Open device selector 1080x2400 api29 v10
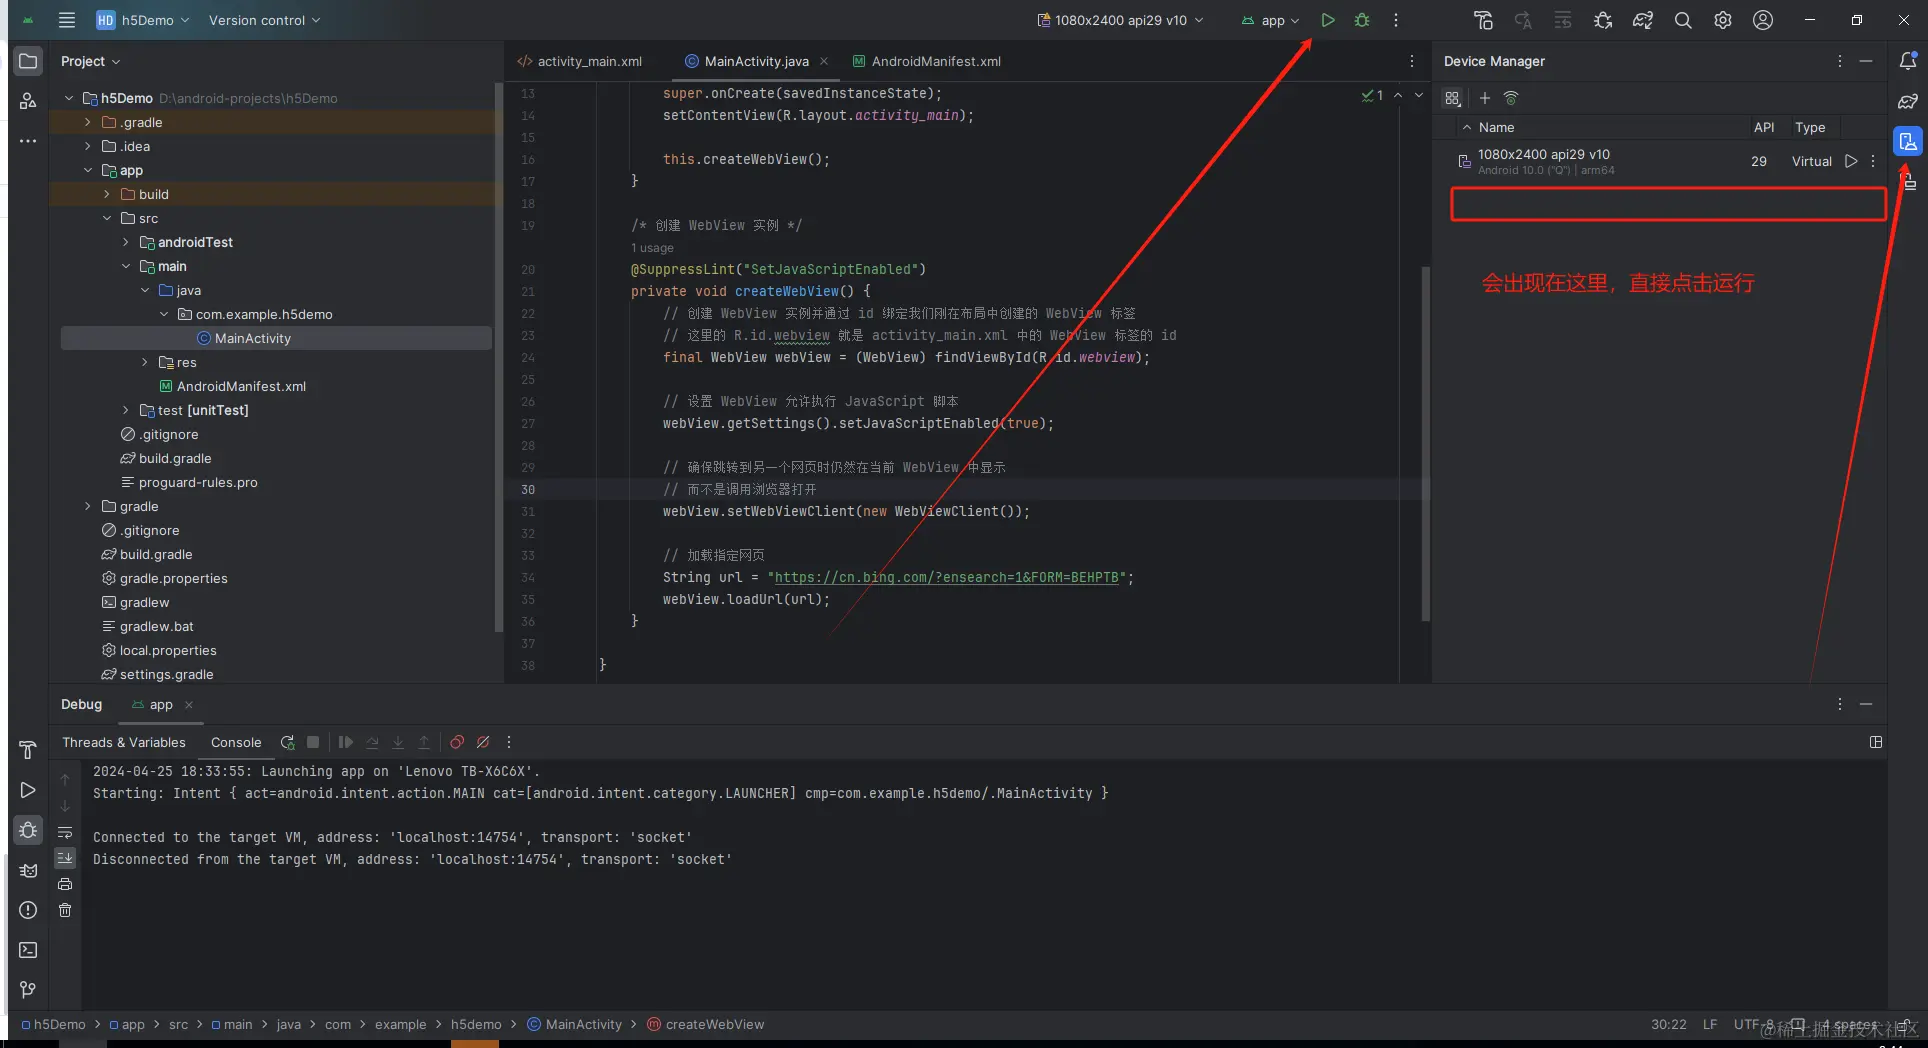This screenshot has height=1048, width=1928. point(1120,20)
